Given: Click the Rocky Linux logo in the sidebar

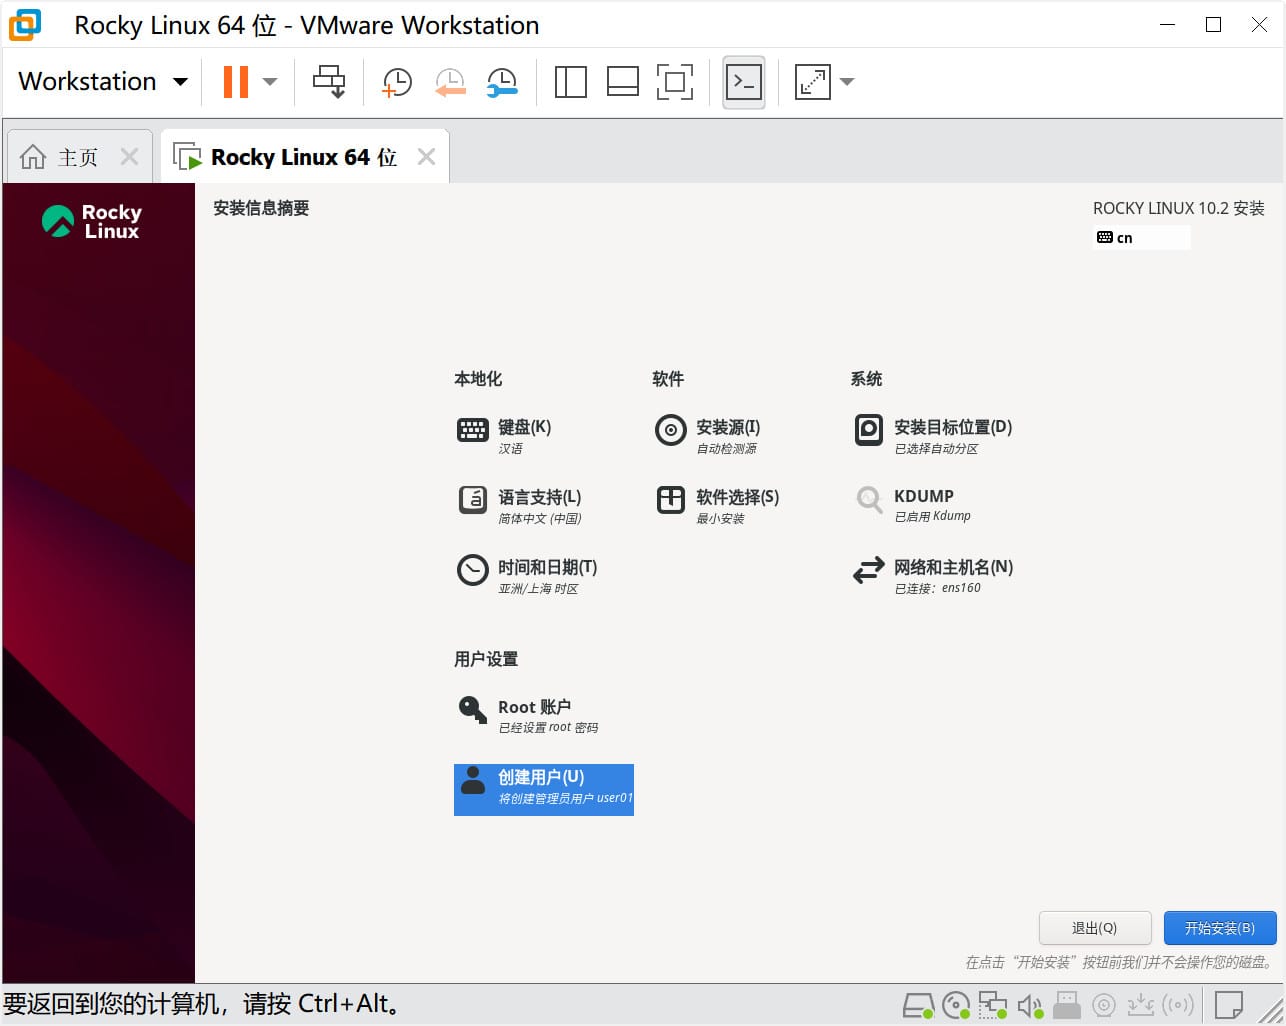Looking at the screenshot, I should tap(93, 221).
